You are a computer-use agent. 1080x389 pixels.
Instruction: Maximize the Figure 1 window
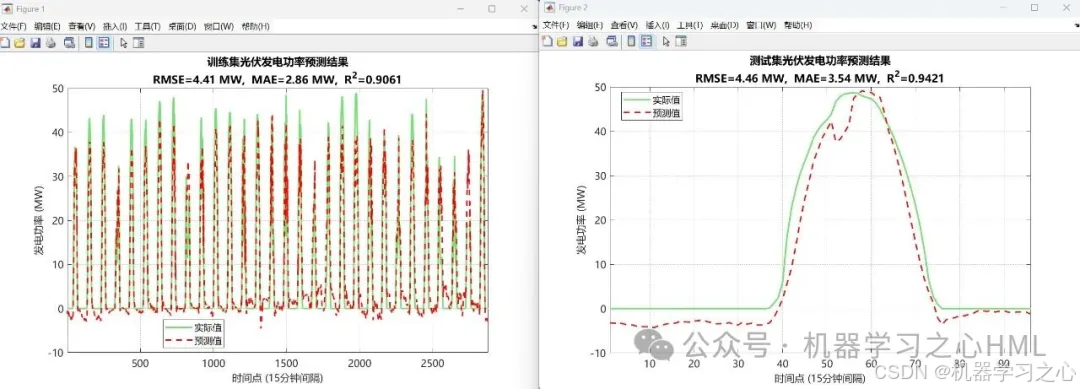492,9
